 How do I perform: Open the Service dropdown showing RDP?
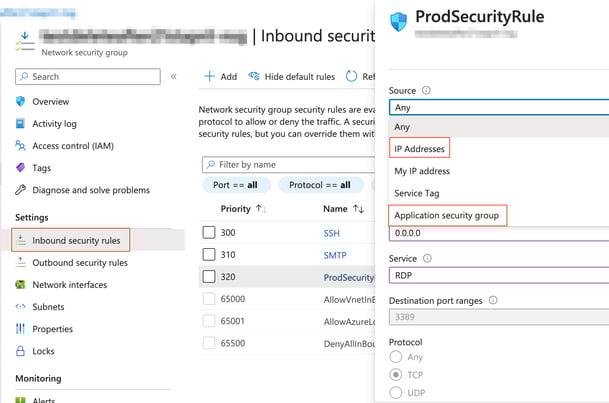(x=498, y=275)
